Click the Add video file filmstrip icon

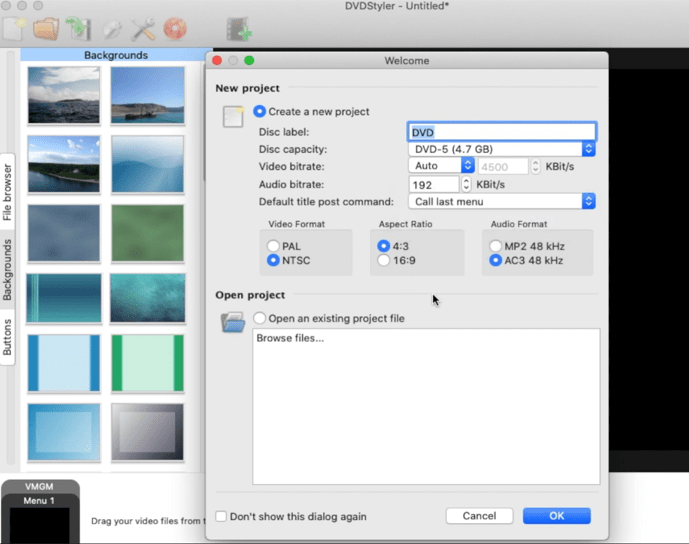[x=238, y=29]
